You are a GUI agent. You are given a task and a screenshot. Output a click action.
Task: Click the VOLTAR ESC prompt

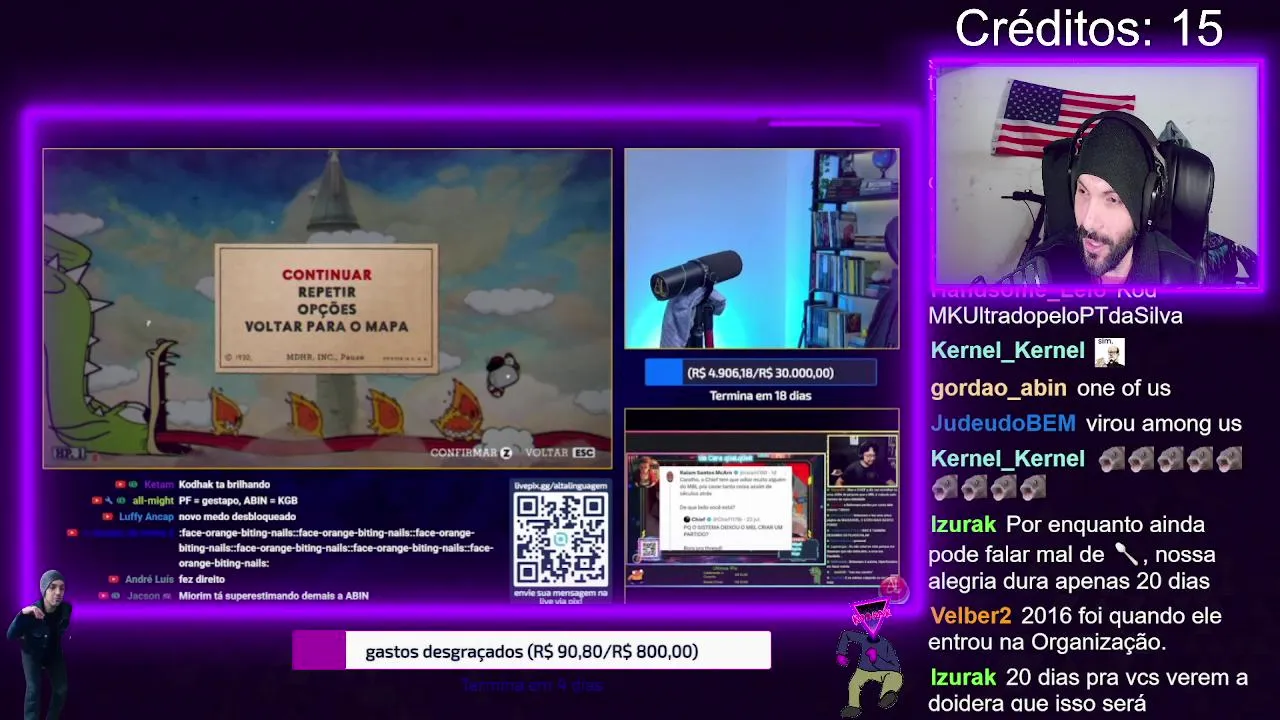point(560,453)
